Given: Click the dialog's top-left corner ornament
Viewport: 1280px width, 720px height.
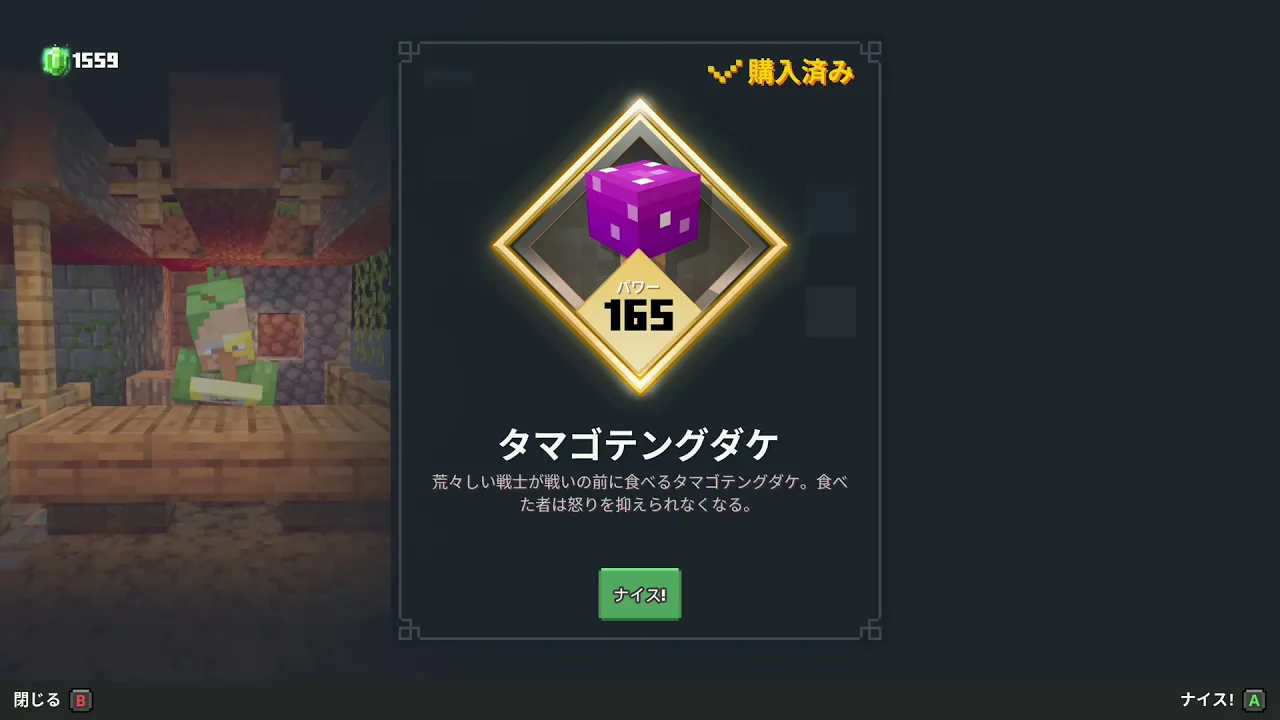Looking at the screenshot, I should click(408, 50).
